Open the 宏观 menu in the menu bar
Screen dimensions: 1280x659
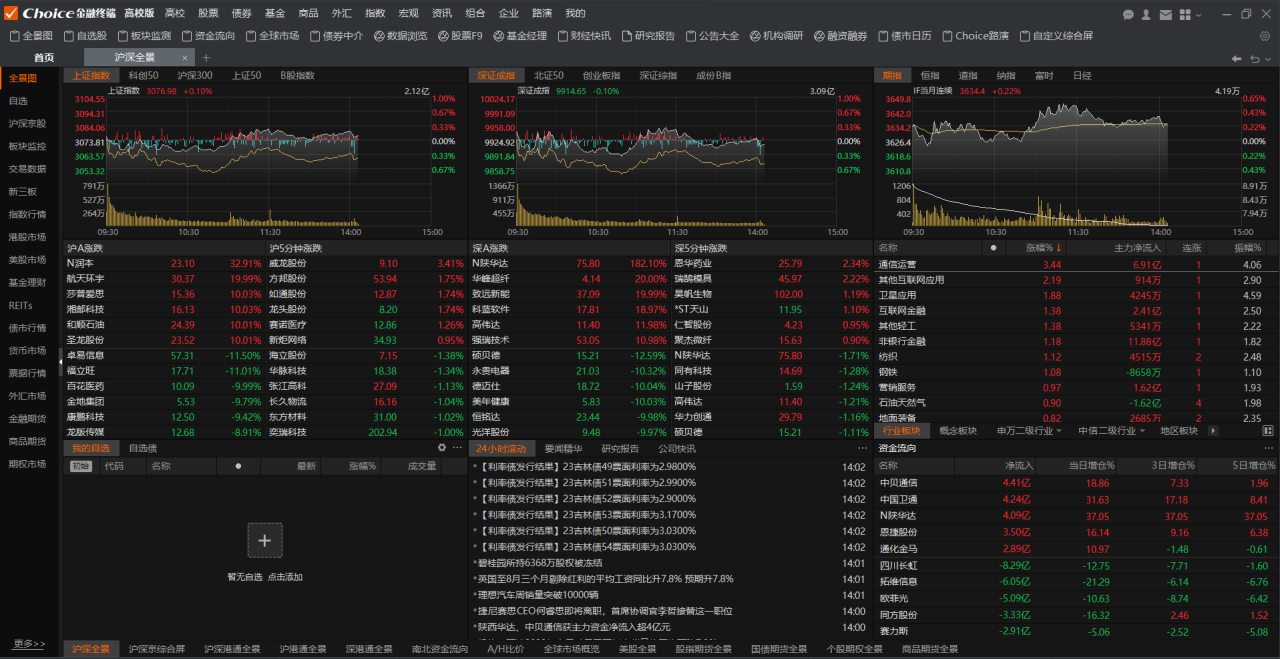(408, 13)
